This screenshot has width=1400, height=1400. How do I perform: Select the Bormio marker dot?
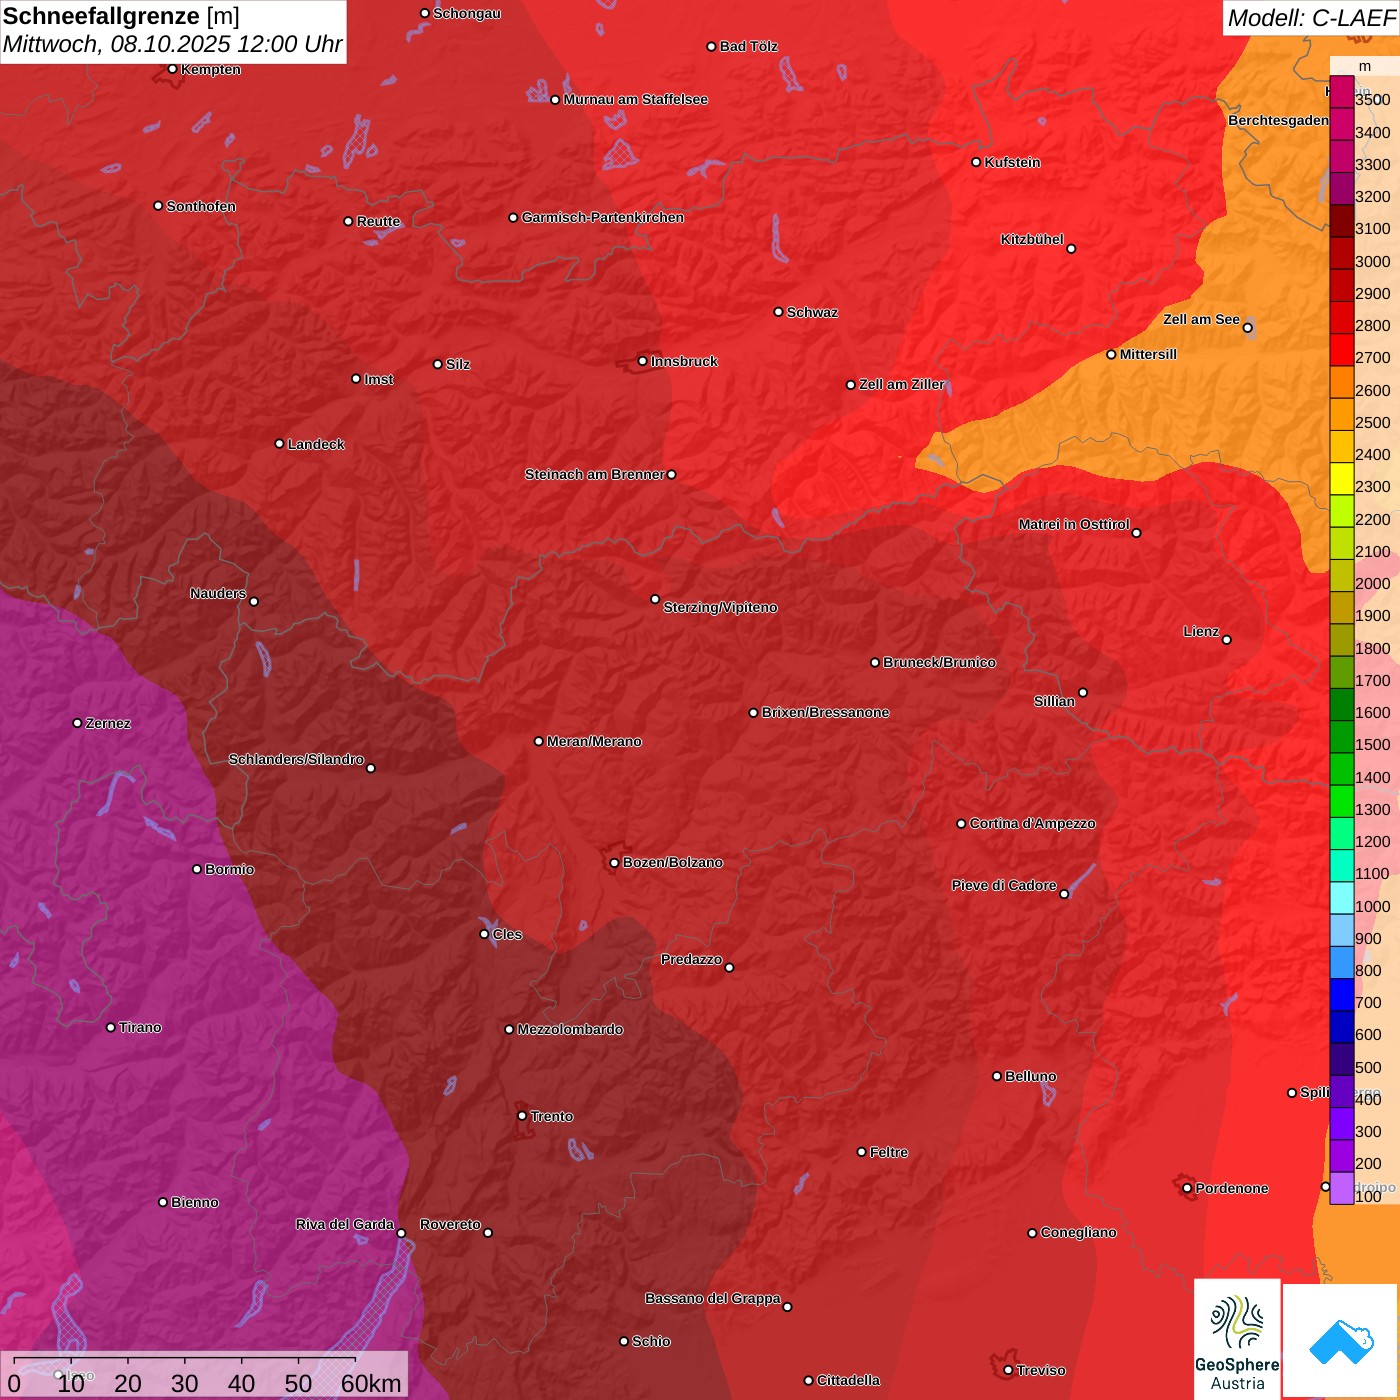point(197,869)
